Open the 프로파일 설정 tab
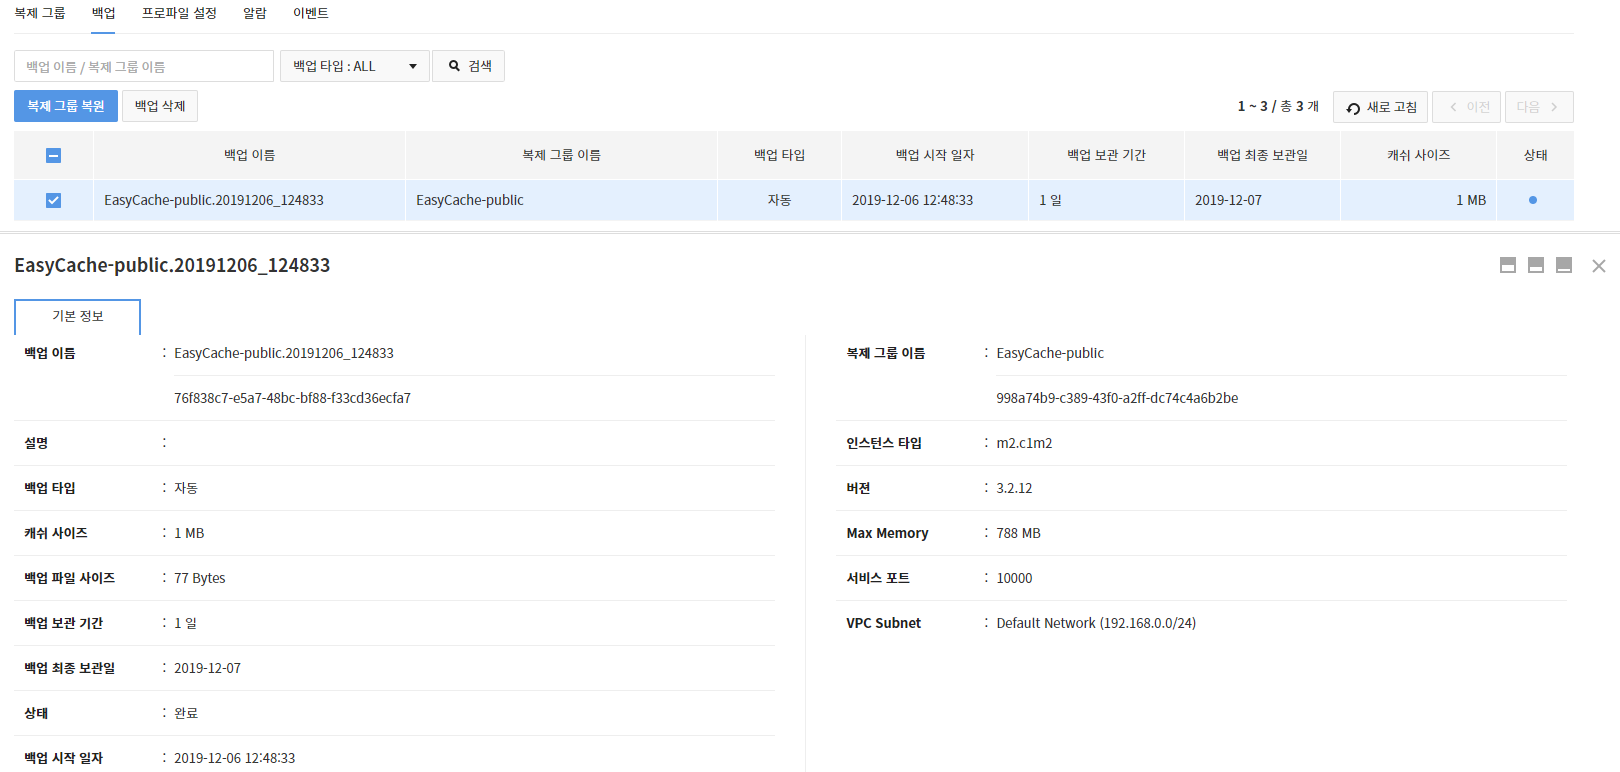Image resolution: width=1620 pixels, height=772 pixels. [179, 13]
